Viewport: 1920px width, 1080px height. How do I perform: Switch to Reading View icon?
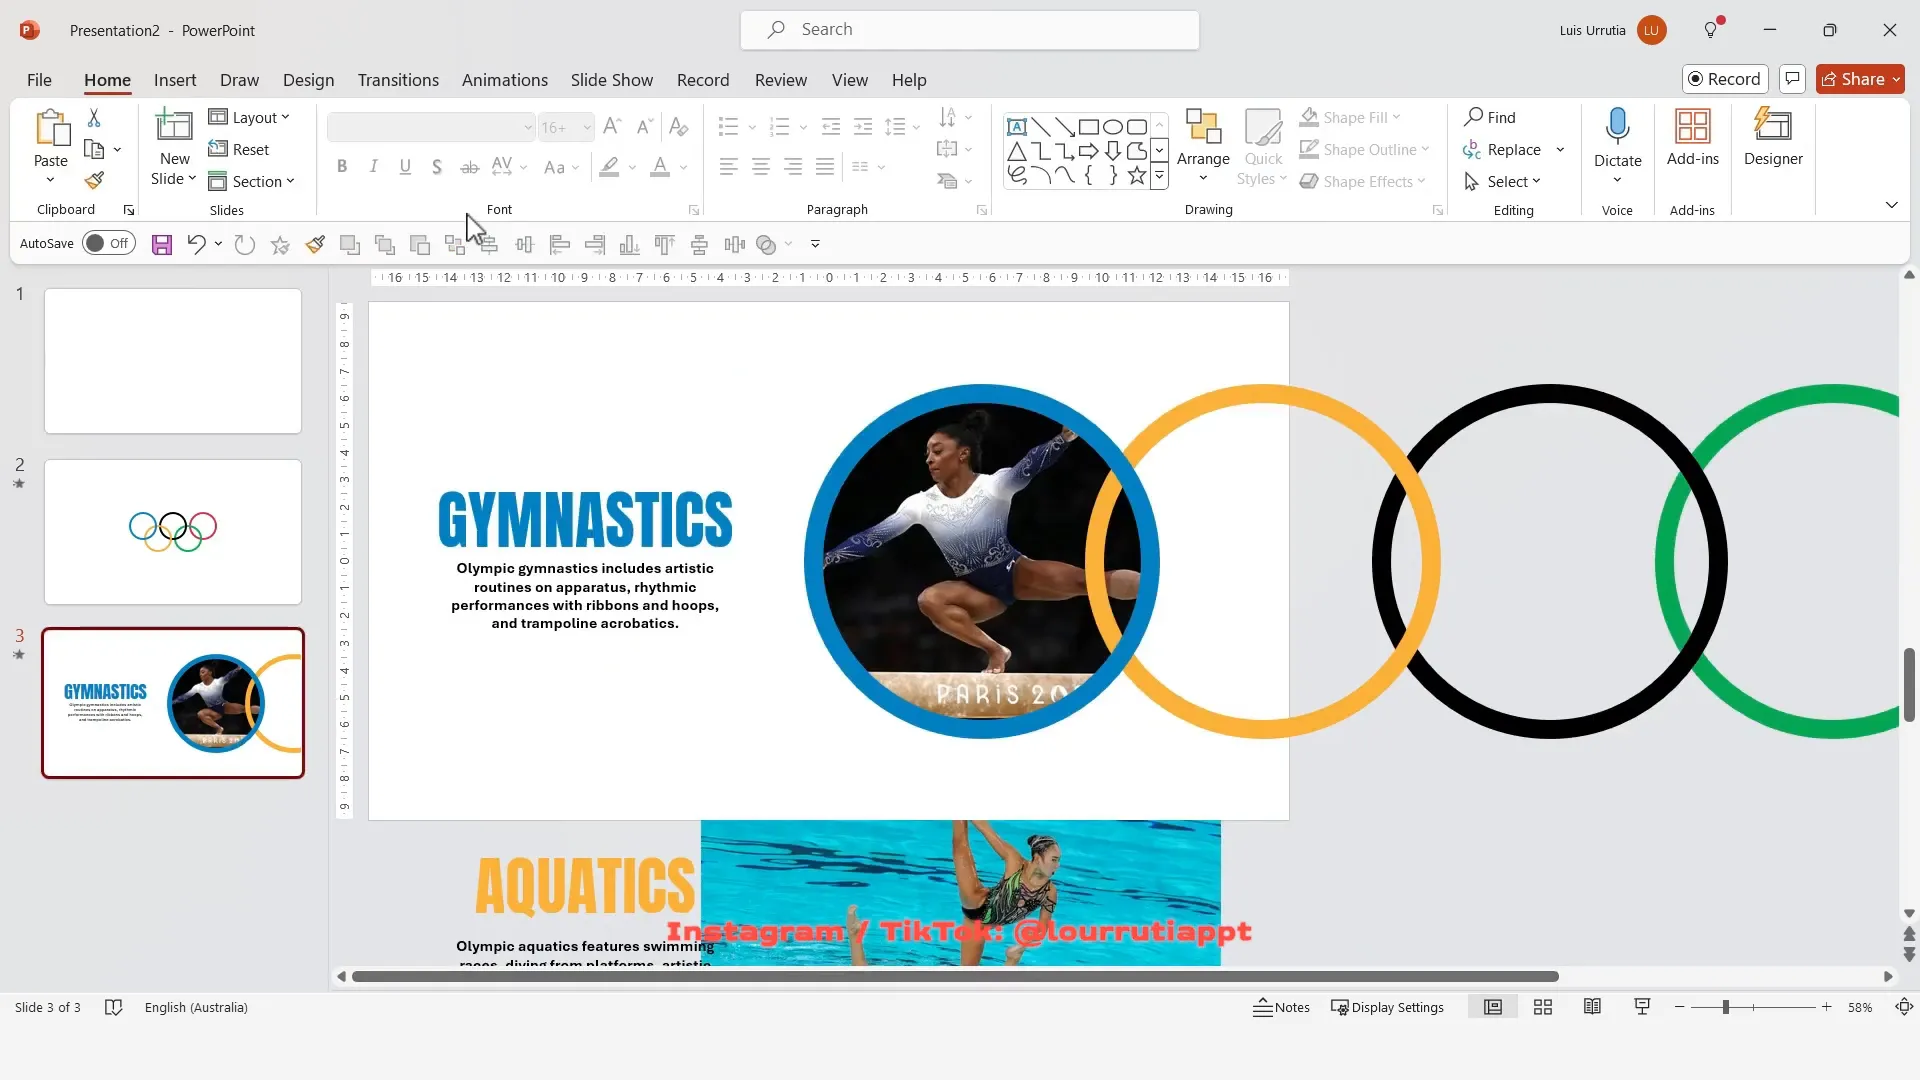coord(1593,1007)
